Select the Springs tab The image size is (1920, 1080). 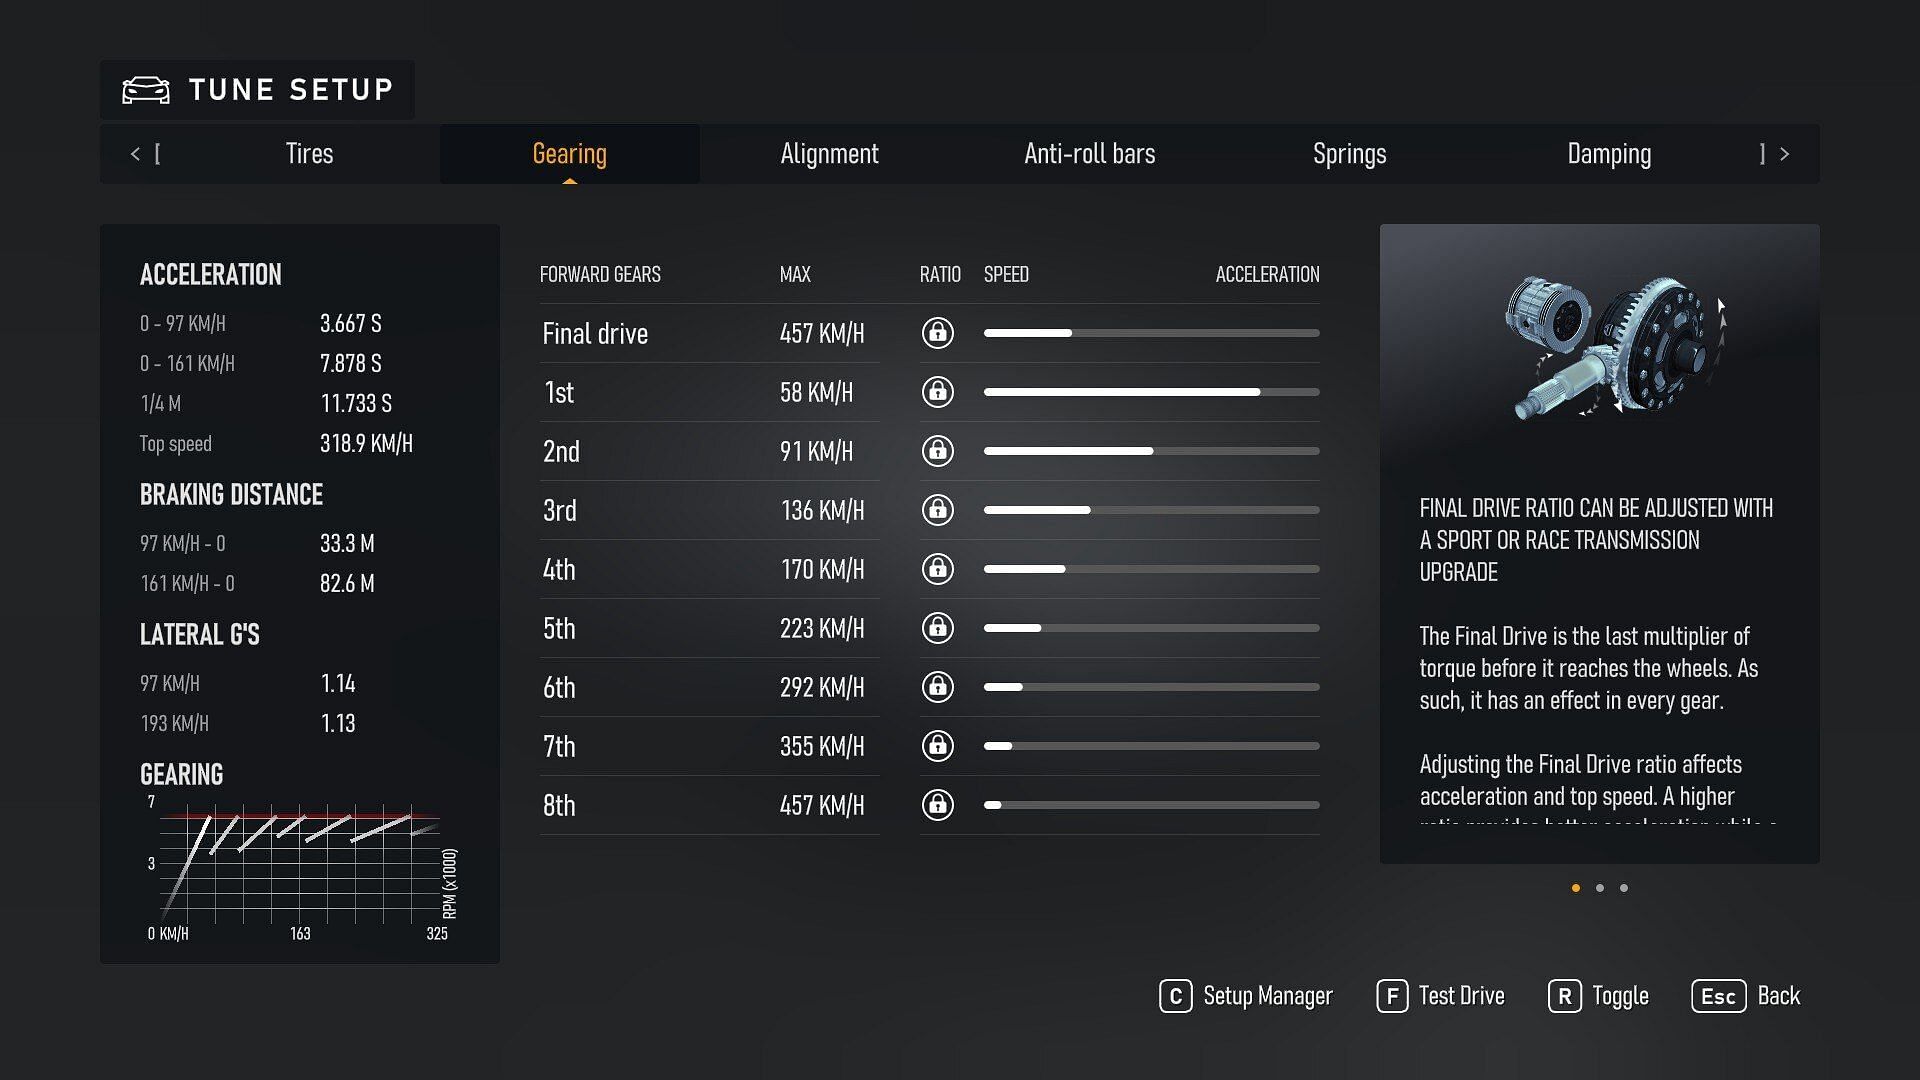click(1349, 153)
